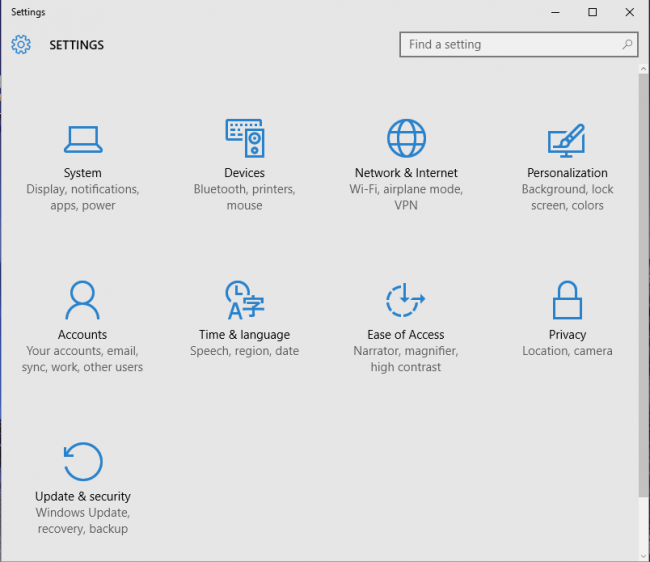Click the Privacy category title text

pos(567,334)
